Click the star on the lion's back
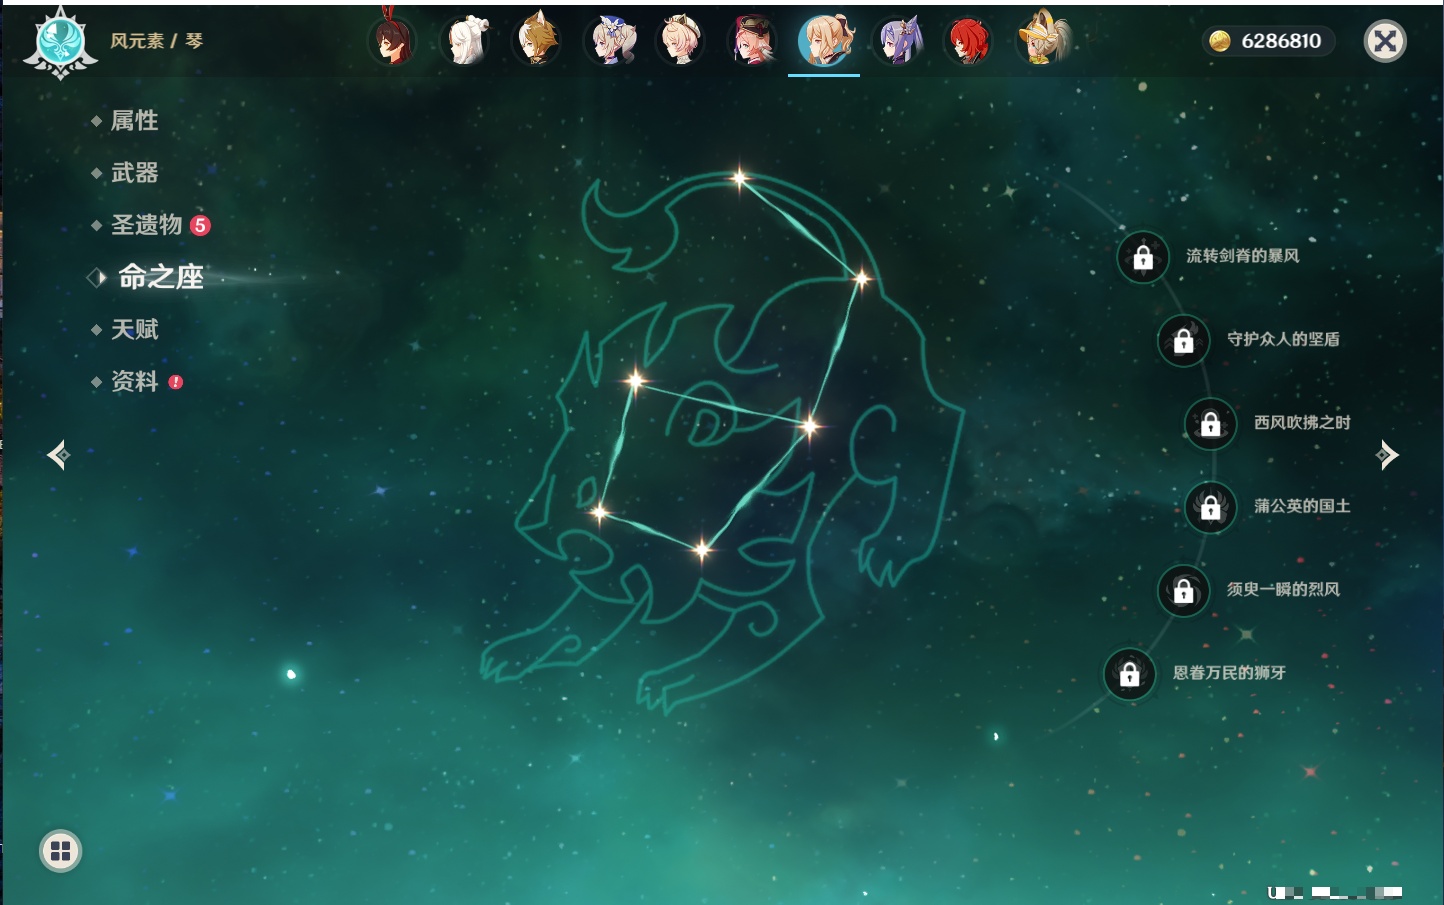The width and height of the screenshot is (1444, 905). [x=861, y=278]
